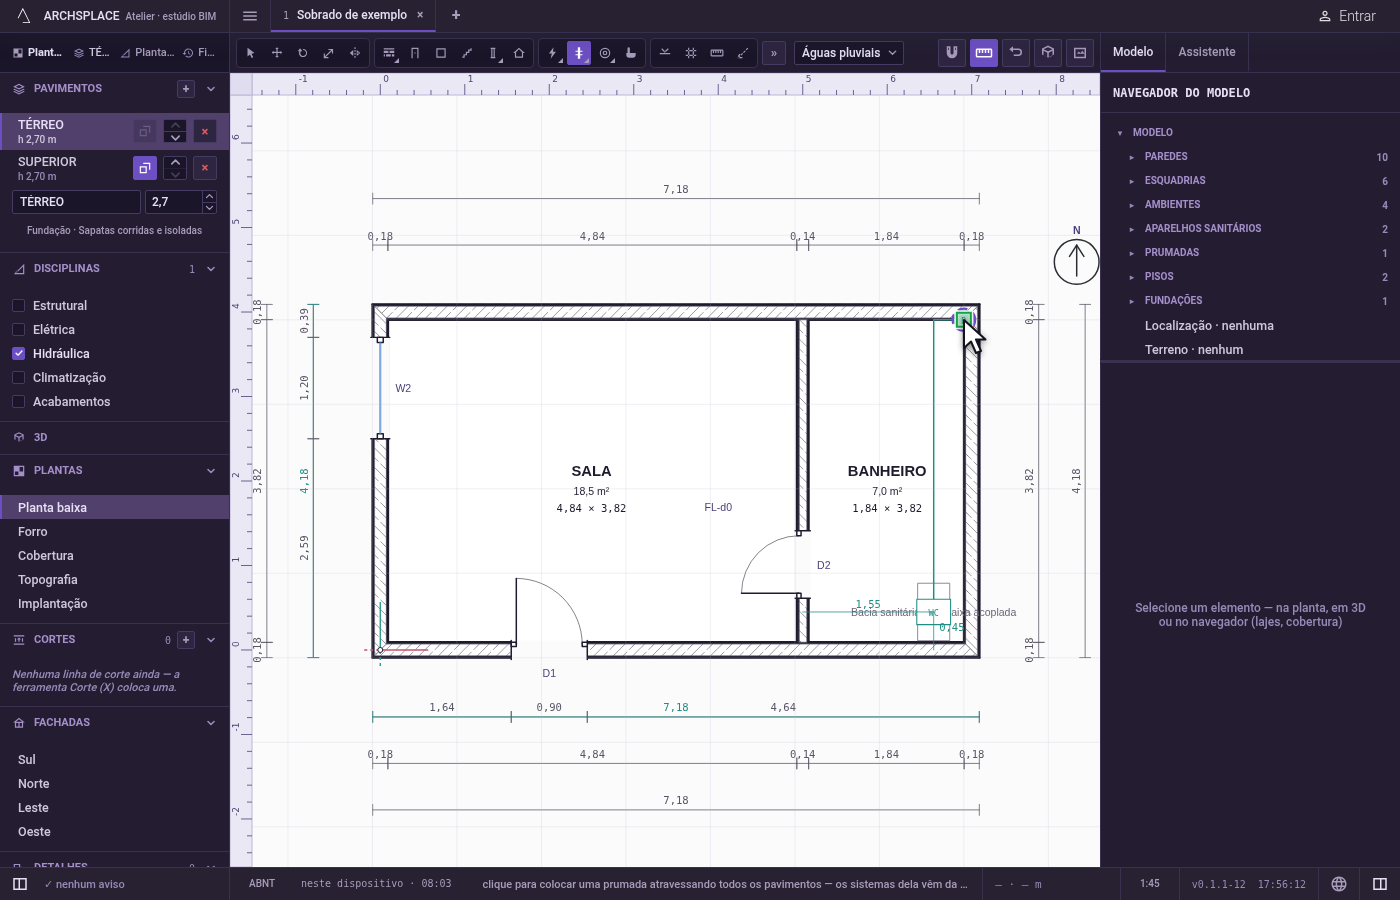Choose the room rectangle tool
This screenshot has width=1400, height=900.
tap(441, 53)
